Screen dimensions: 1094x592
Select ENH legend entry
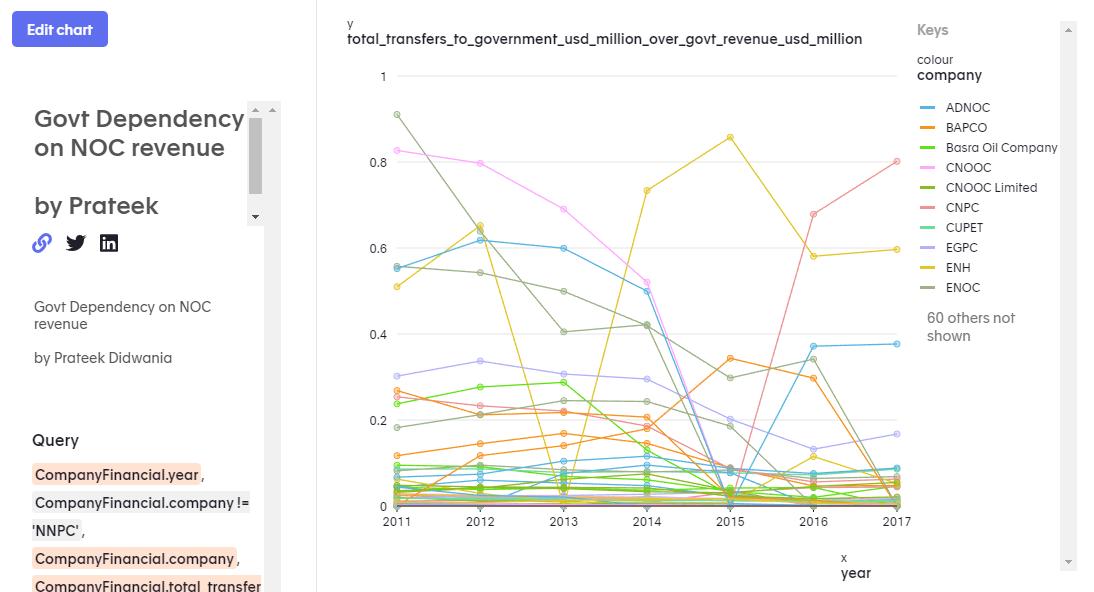(x=945, y=268)
